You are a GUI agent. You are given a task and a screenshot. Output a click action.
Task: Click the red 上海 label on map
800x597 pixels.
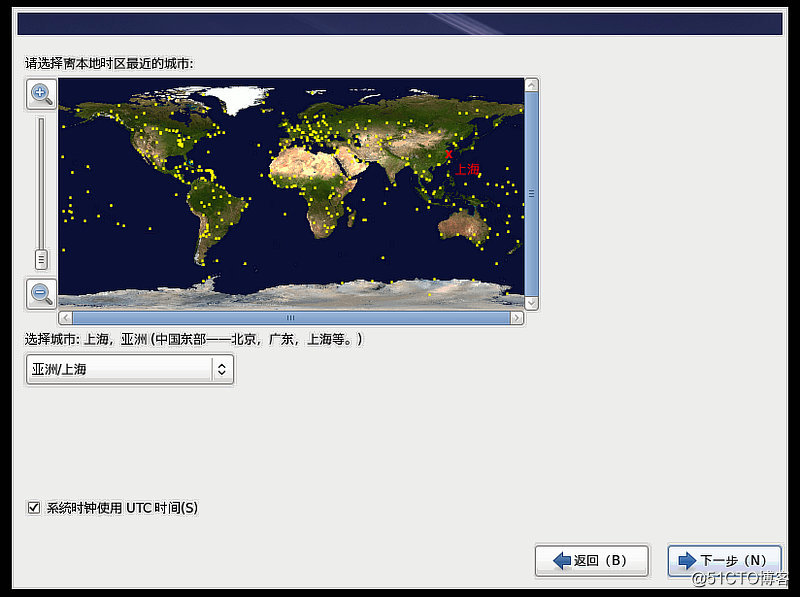[467, 169]
